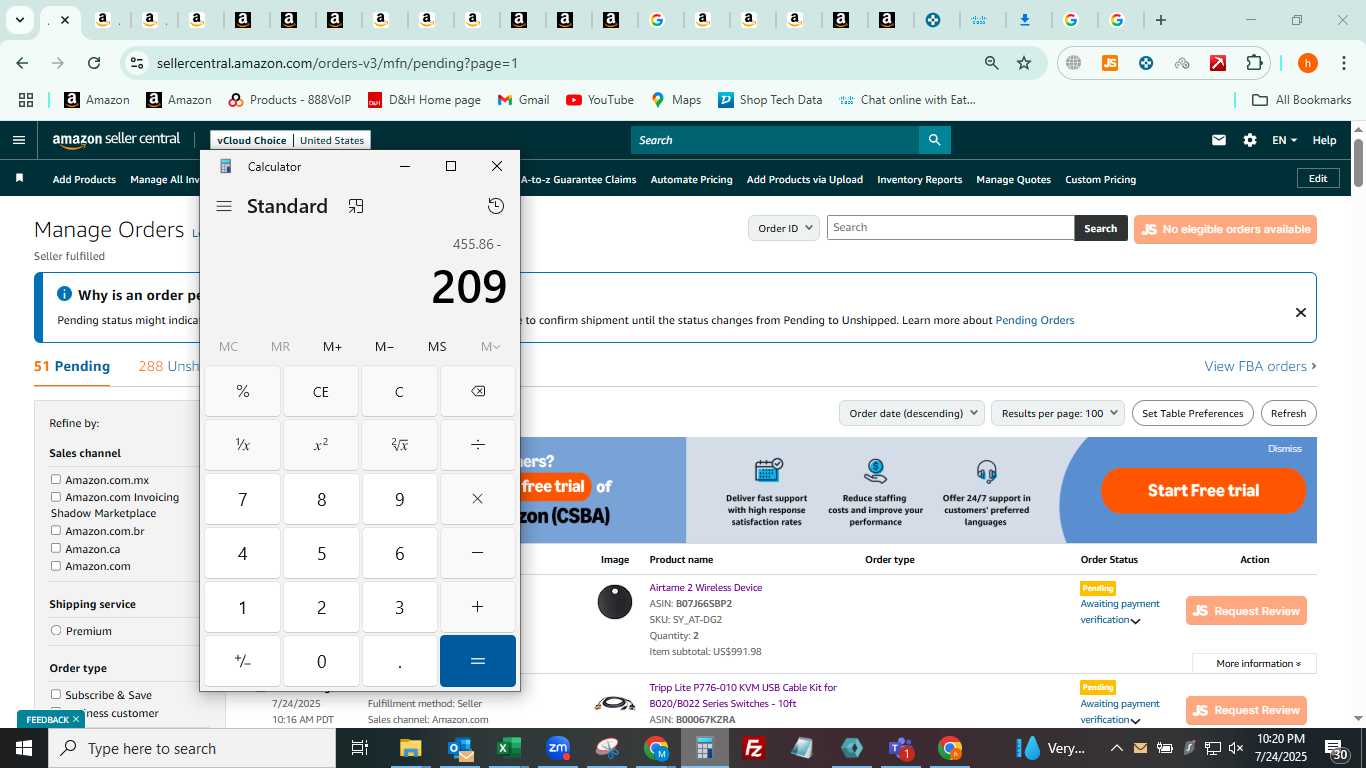The image size is (1366, 768).
Task: Open Chrome extensions puzzle icon
Action: pos(1254,63)
